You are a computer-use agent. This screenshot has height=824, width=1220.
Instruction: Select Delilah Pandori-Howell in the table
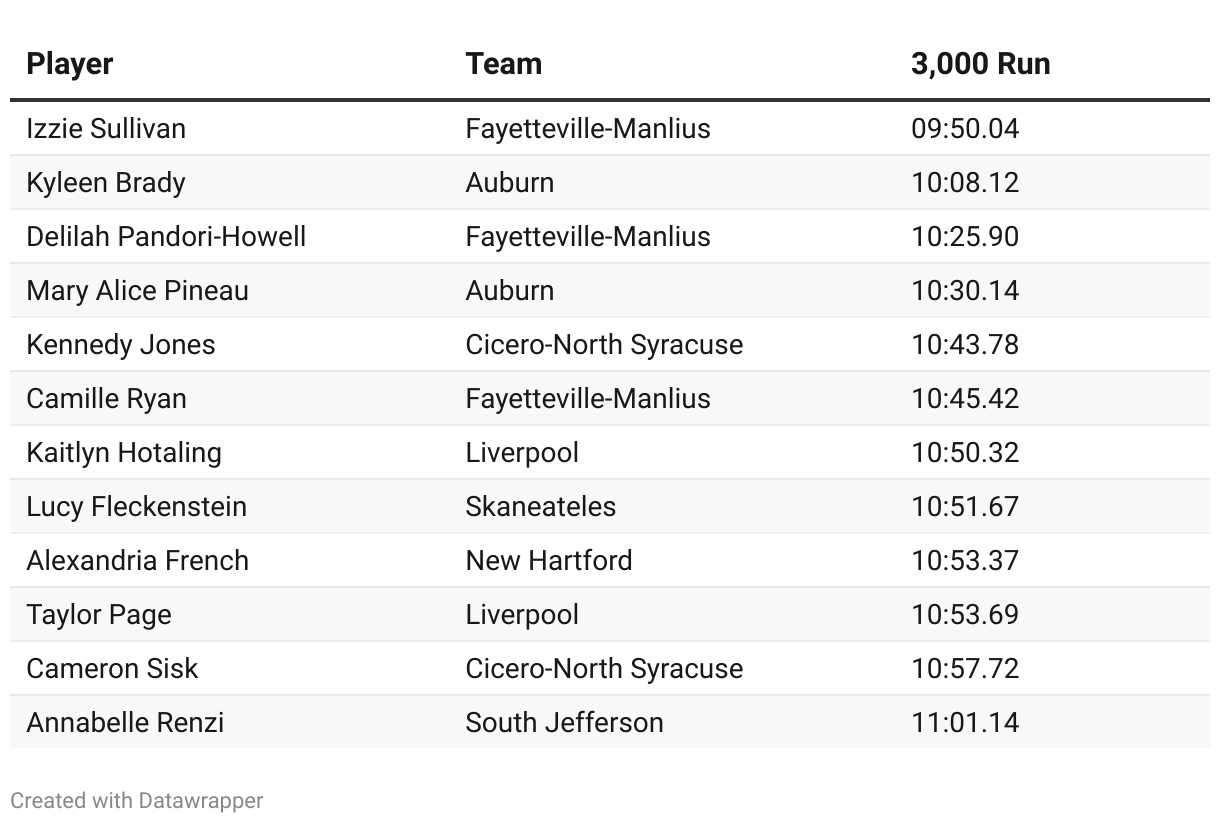coord(166,237)
